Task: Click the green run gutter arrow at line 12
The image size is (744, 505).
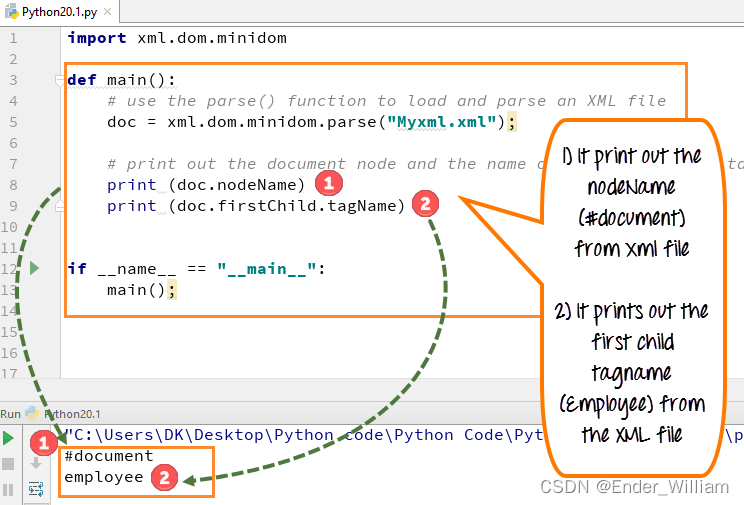Action: pyautogui.click(x=34, y=269)
